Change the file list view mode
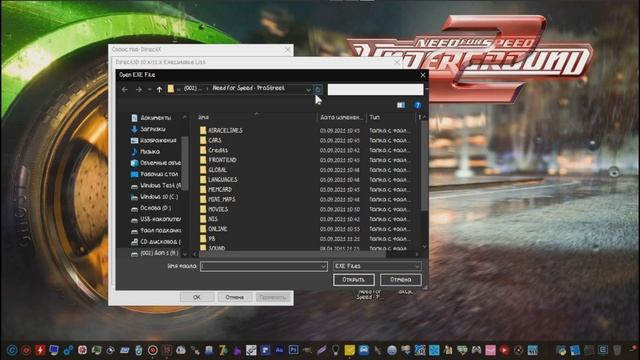The width and height of the screenshot is (640, 360). [x=401, y=105]
